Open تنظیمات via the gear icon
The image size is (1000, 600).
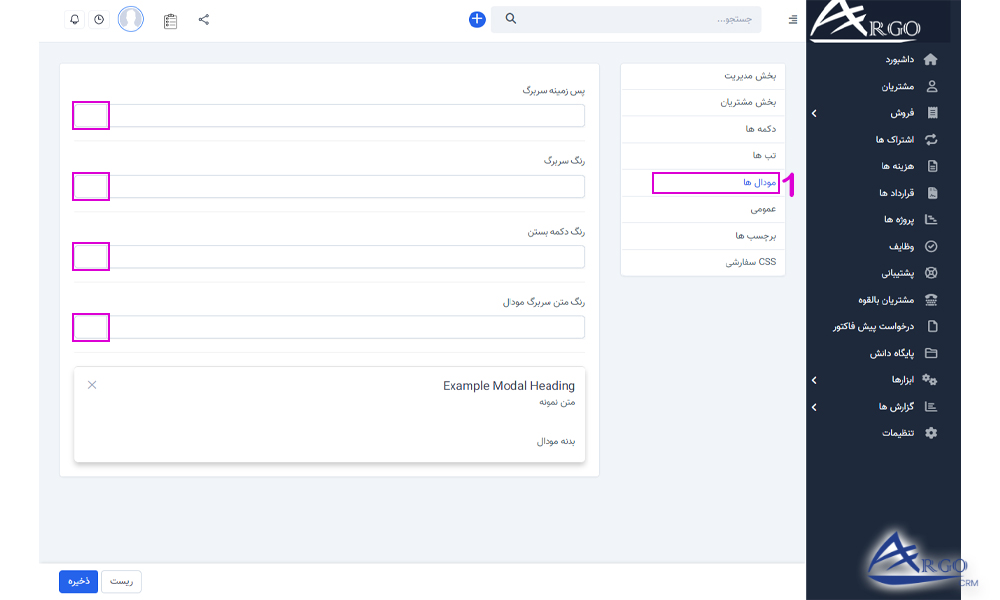931,433
